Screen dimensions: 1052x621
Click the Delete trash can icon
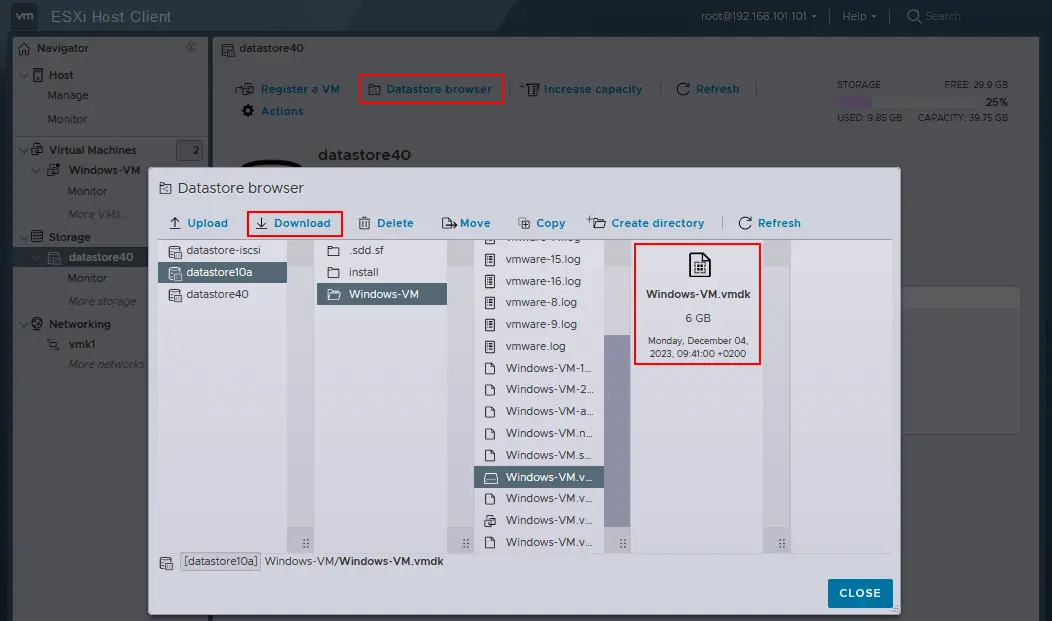364,223
